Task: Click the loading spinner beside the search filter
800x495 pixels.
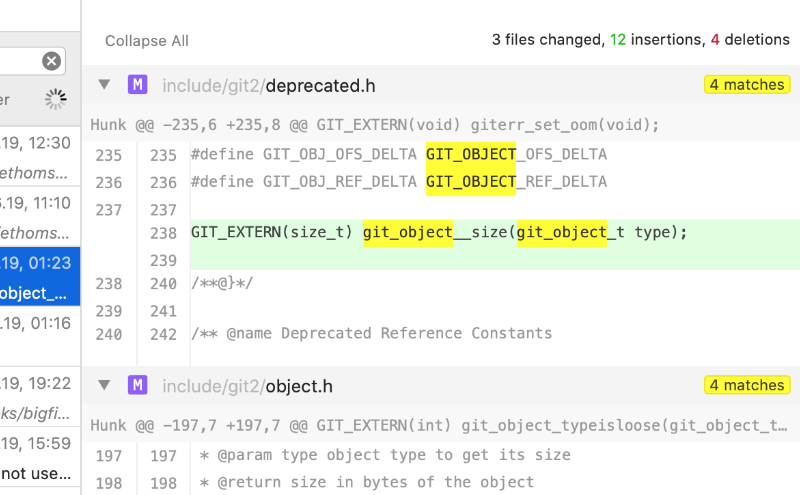Action: pyautogui.click(x=55, y=99)
